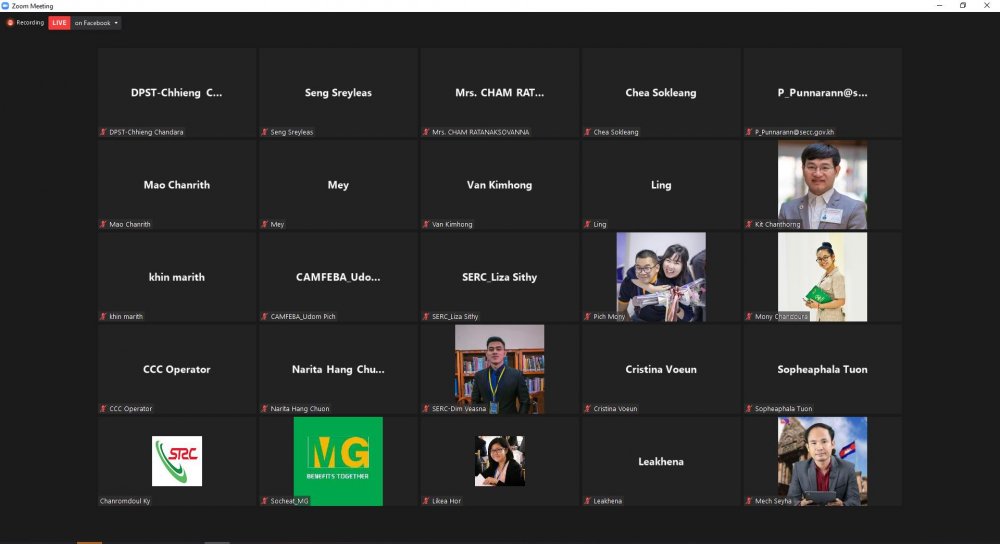
Task: Click CCC Operator's muted mic icon
Action: click(103, 409)
